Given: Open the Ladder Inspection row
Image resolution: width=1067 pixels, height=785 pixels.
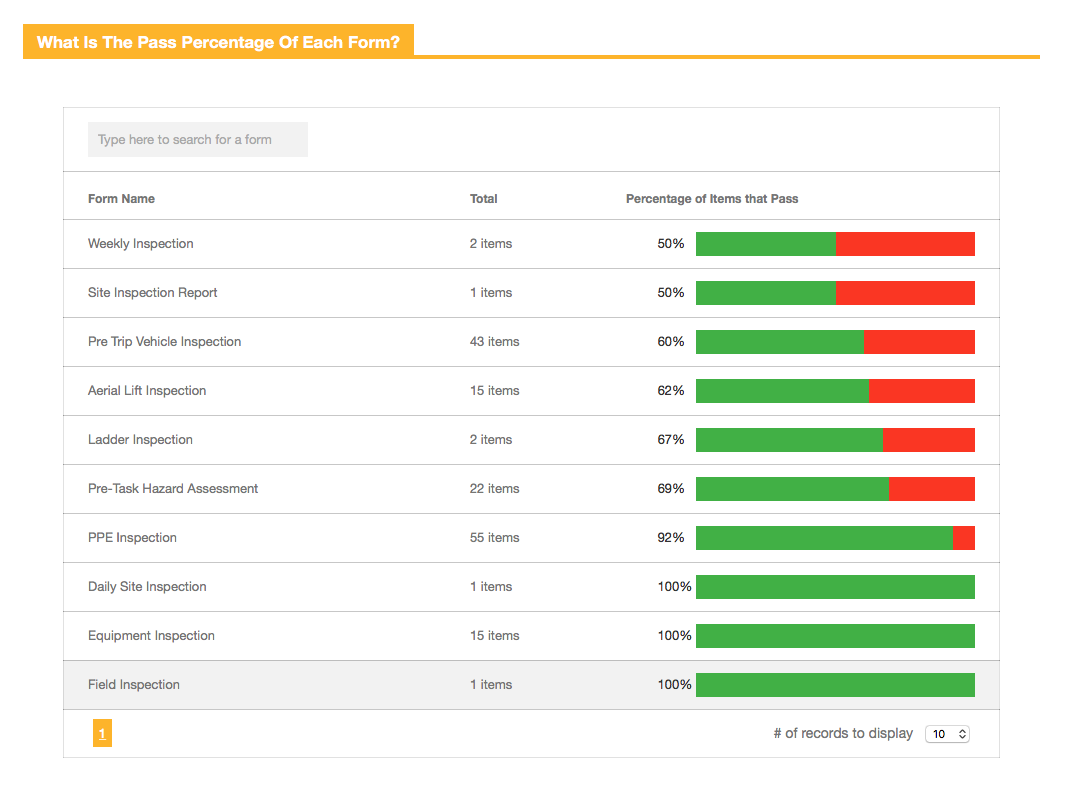Looking at the screenshot, I should (x=531, y=440).
